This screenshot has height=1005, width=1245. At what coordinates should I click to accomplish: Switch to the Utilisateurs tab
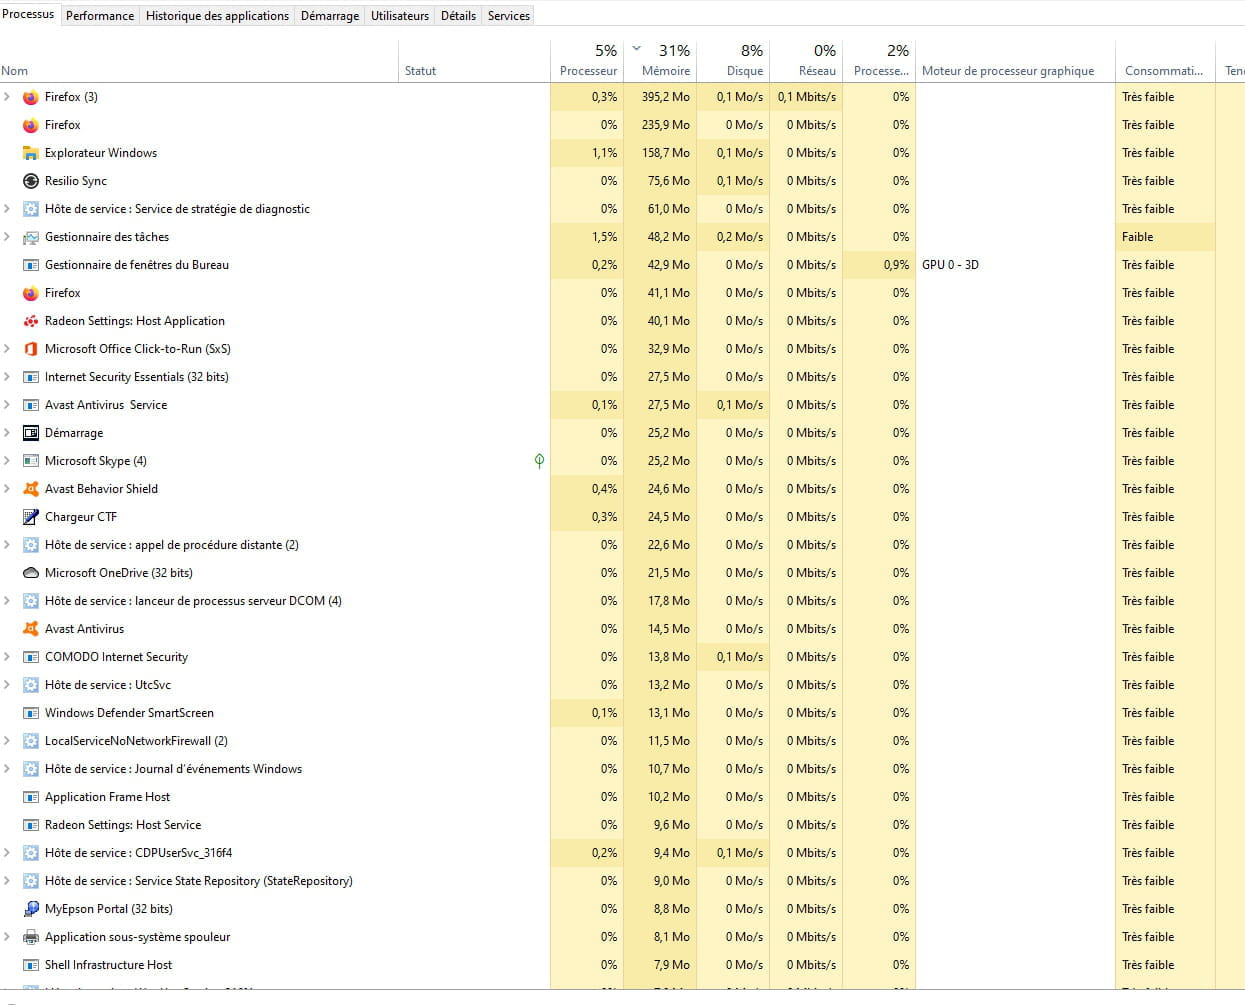tap(400, 16)
